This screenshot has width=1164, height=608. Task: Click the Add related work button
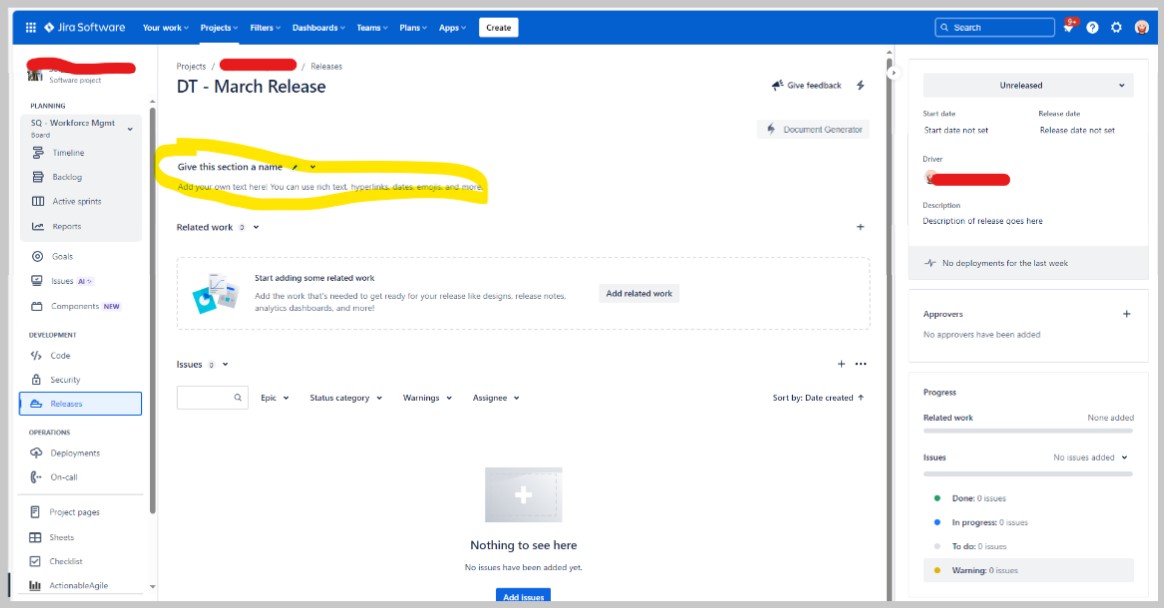[640, 293]
